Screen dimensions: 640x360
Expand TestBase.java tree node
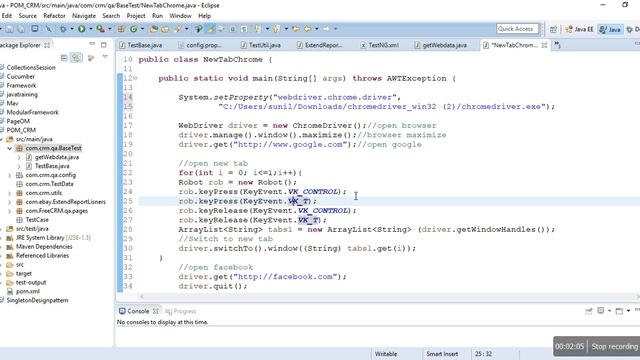point(19,166)
